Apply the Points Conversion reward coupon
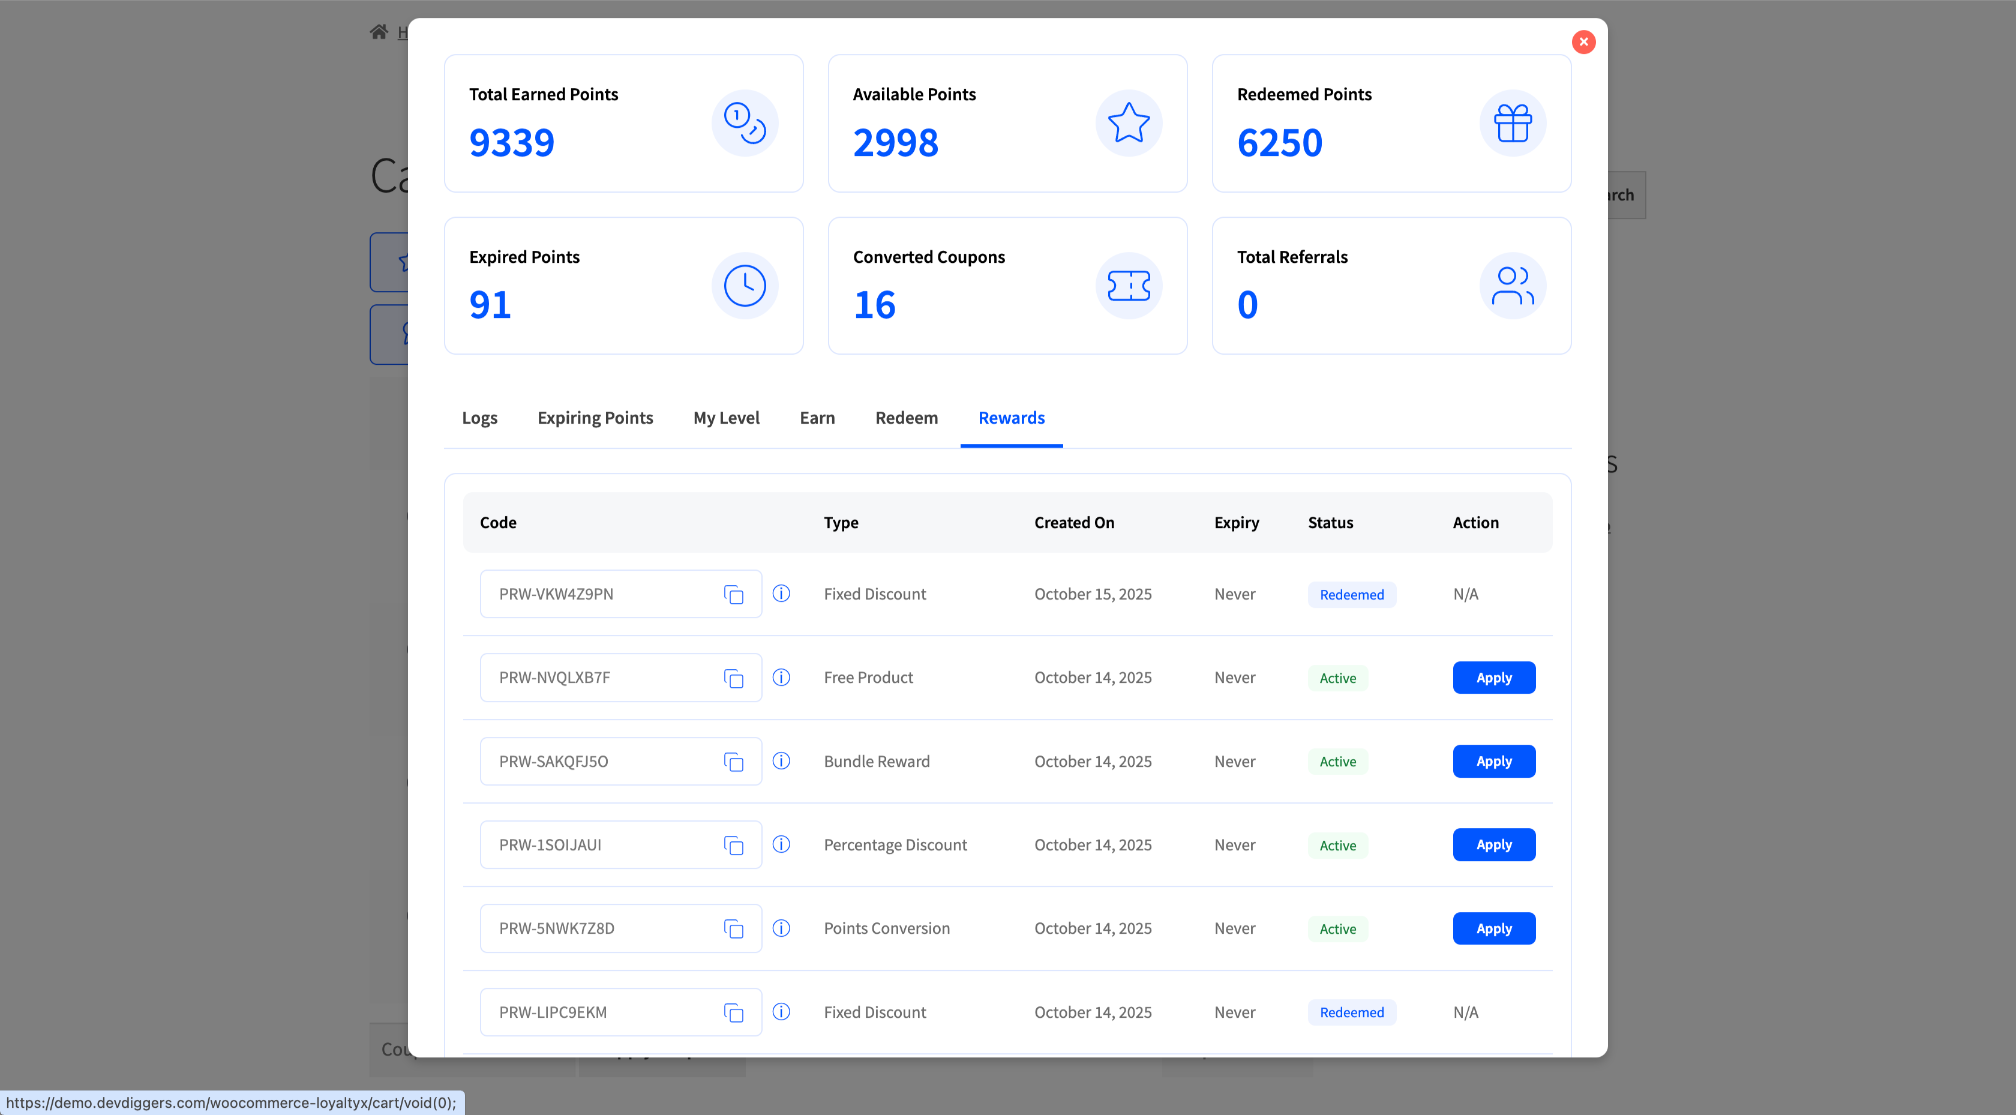The image size is (2016, 1115). pyautogui.click(x=1493, y=928)
